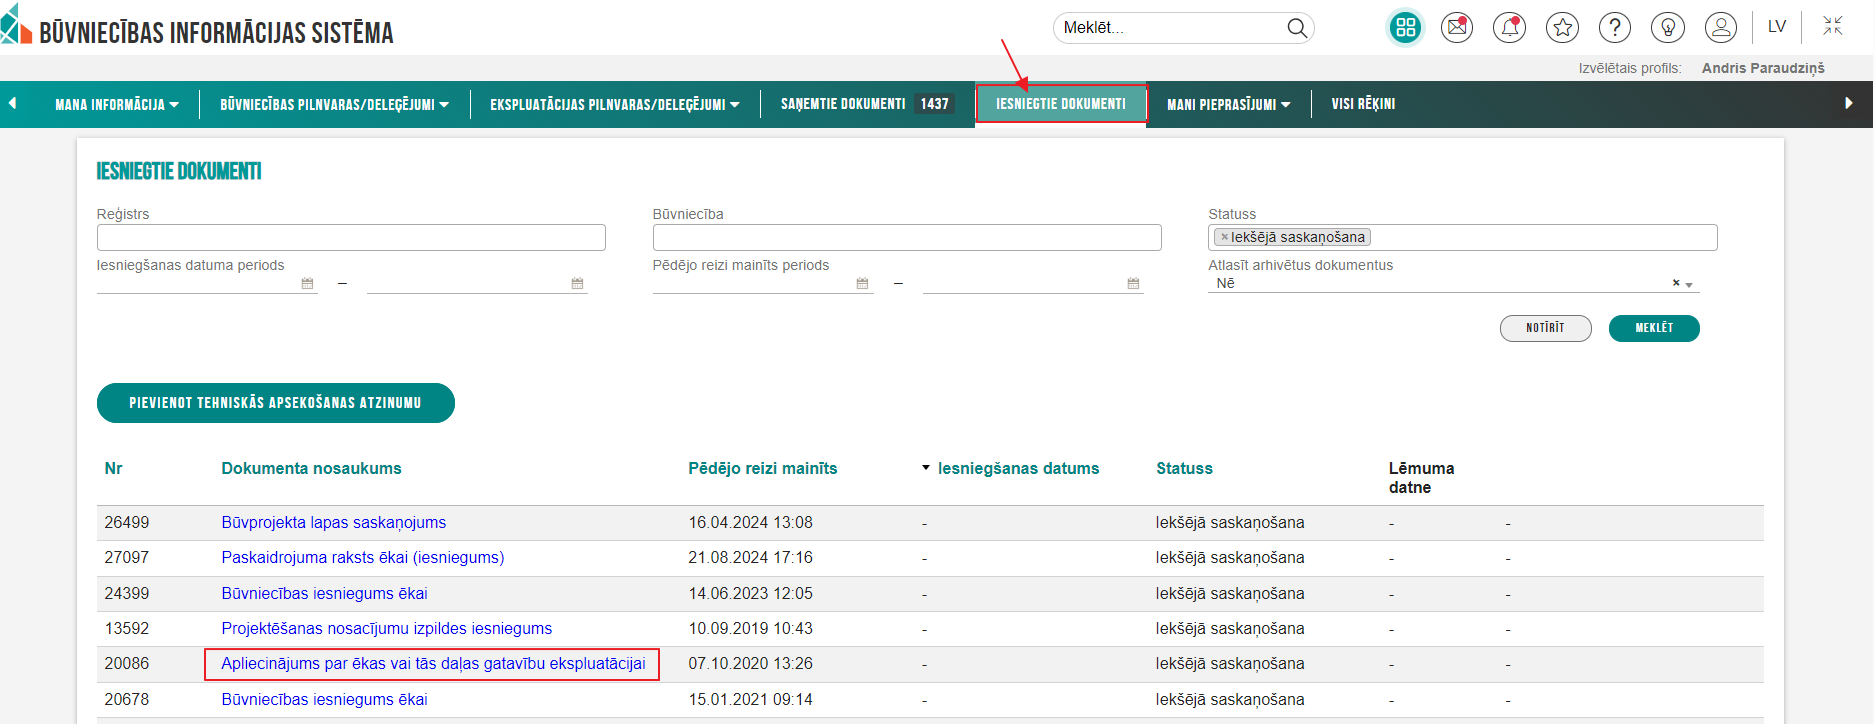Open the messages envelope icon

point(1457,28)
